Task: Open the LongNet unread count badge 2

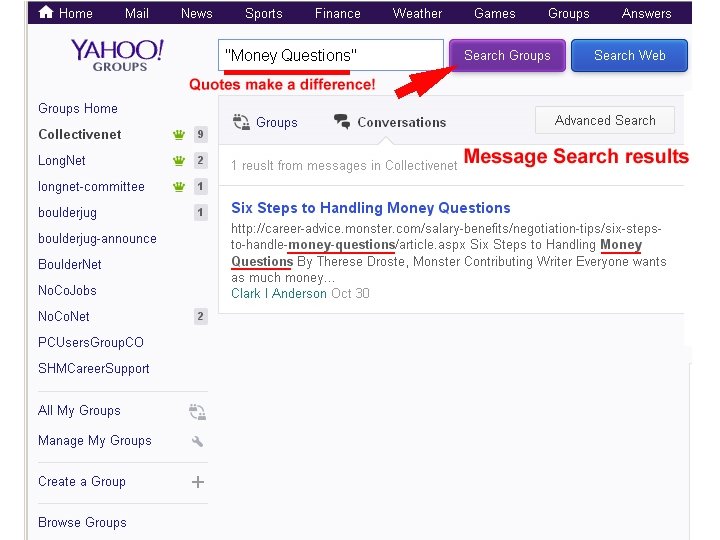Action: [x=200, y=160]
